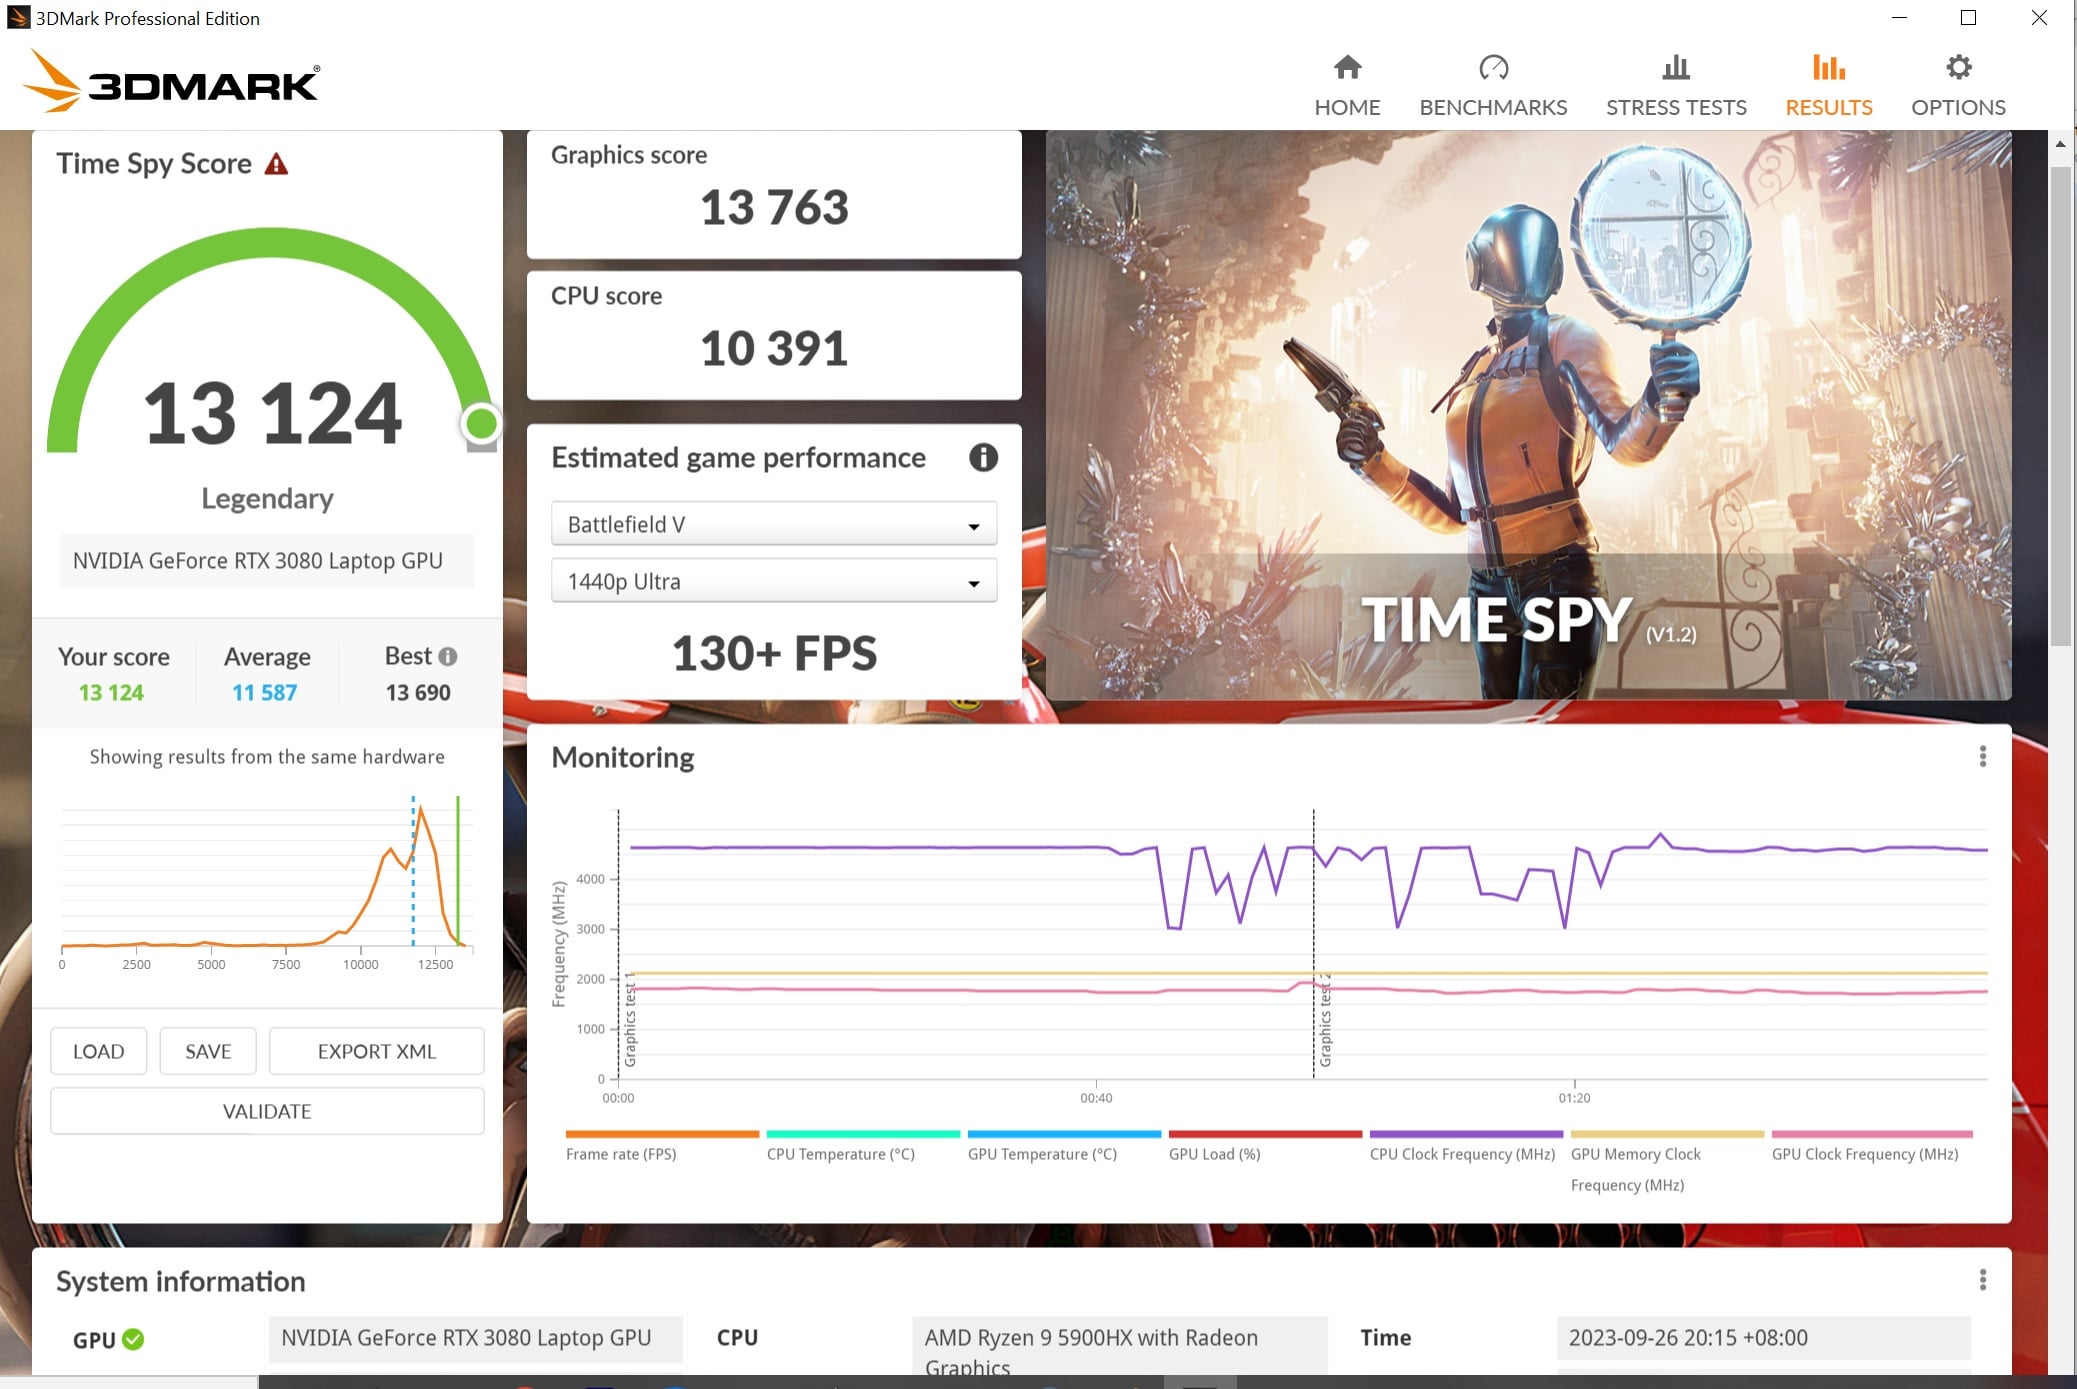The height and width of the screenshot is (1389, 2077).
Task: Click the info icon next to Best score
Action: point(448,656)
